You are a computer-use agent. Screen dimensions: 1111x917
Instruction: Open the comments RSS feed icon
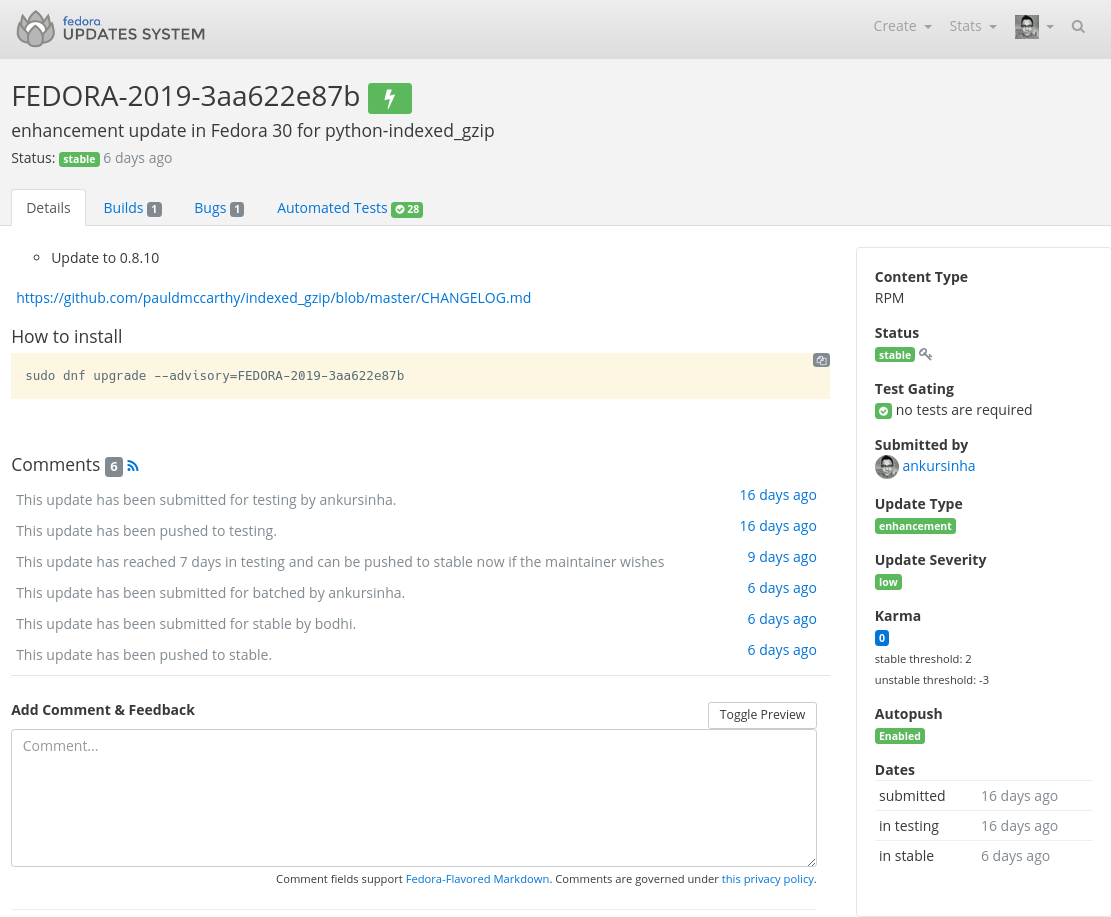click(133, 466)
